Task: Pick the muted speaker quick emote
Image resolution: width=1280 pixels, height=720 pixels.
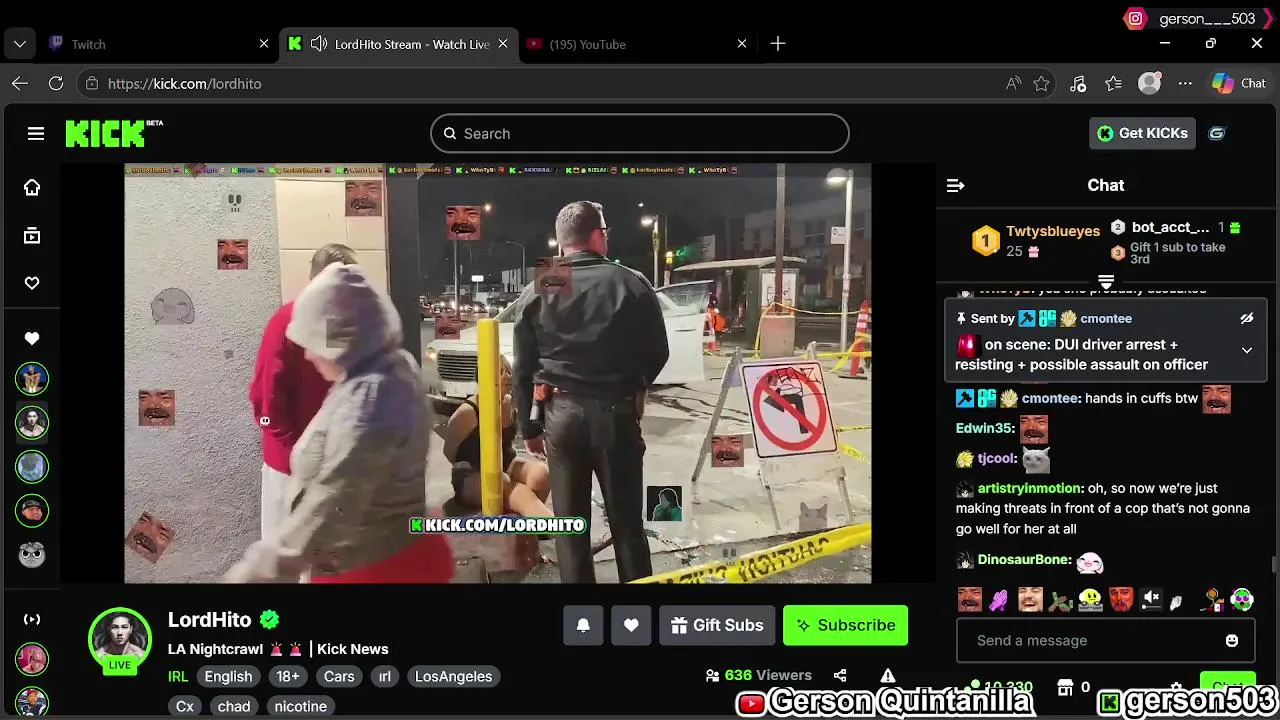Action: coord(1151,599)
